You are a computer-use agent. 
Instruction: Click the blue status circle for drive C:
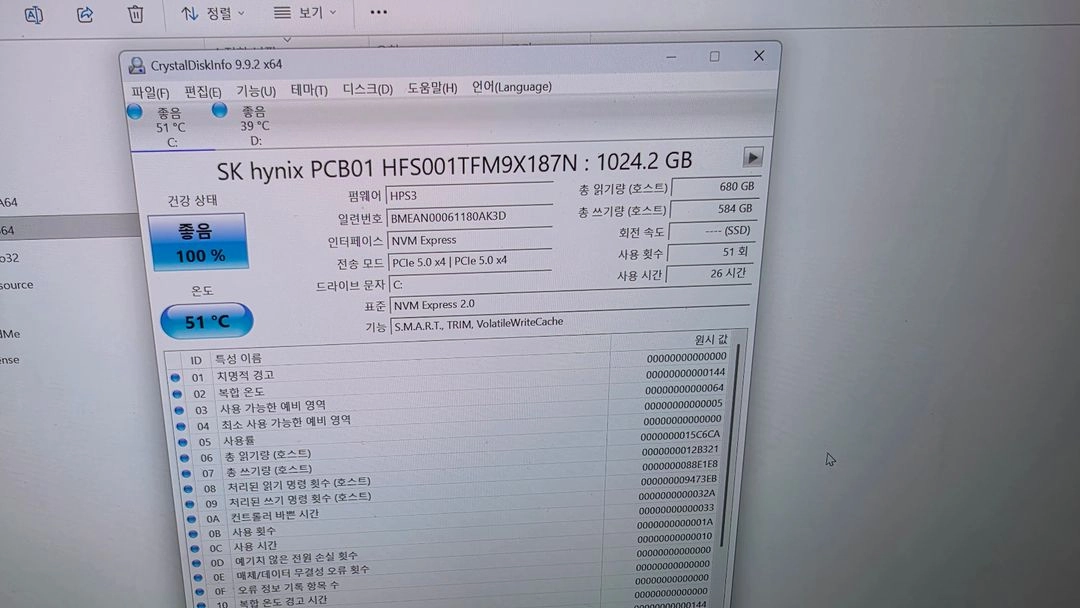click(x=135, y=112)
